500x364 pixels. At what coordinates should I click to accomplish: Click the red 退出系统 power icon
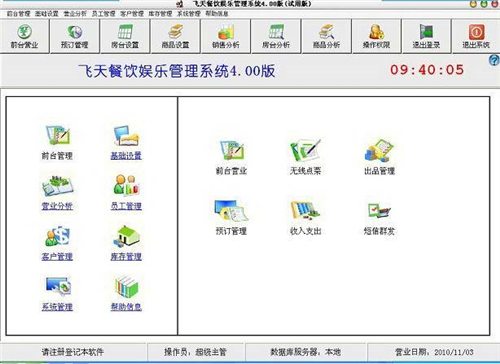tap(476, 32)
